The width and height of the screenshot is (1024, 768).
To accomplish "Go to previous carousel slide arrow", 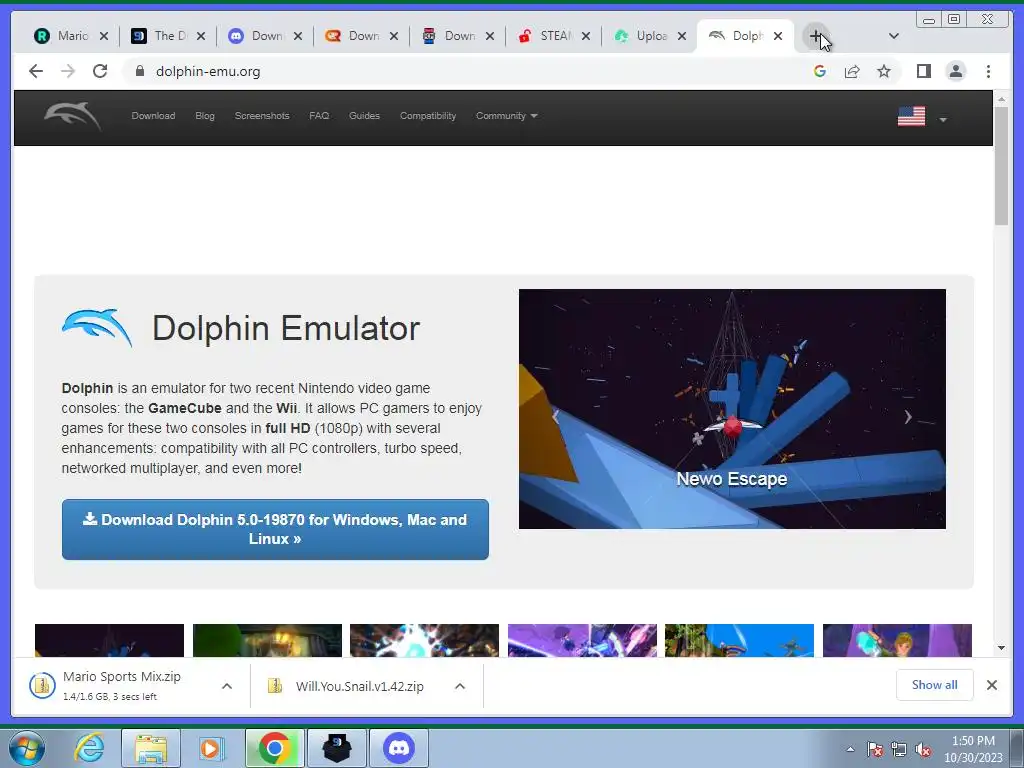I will 555,417.
